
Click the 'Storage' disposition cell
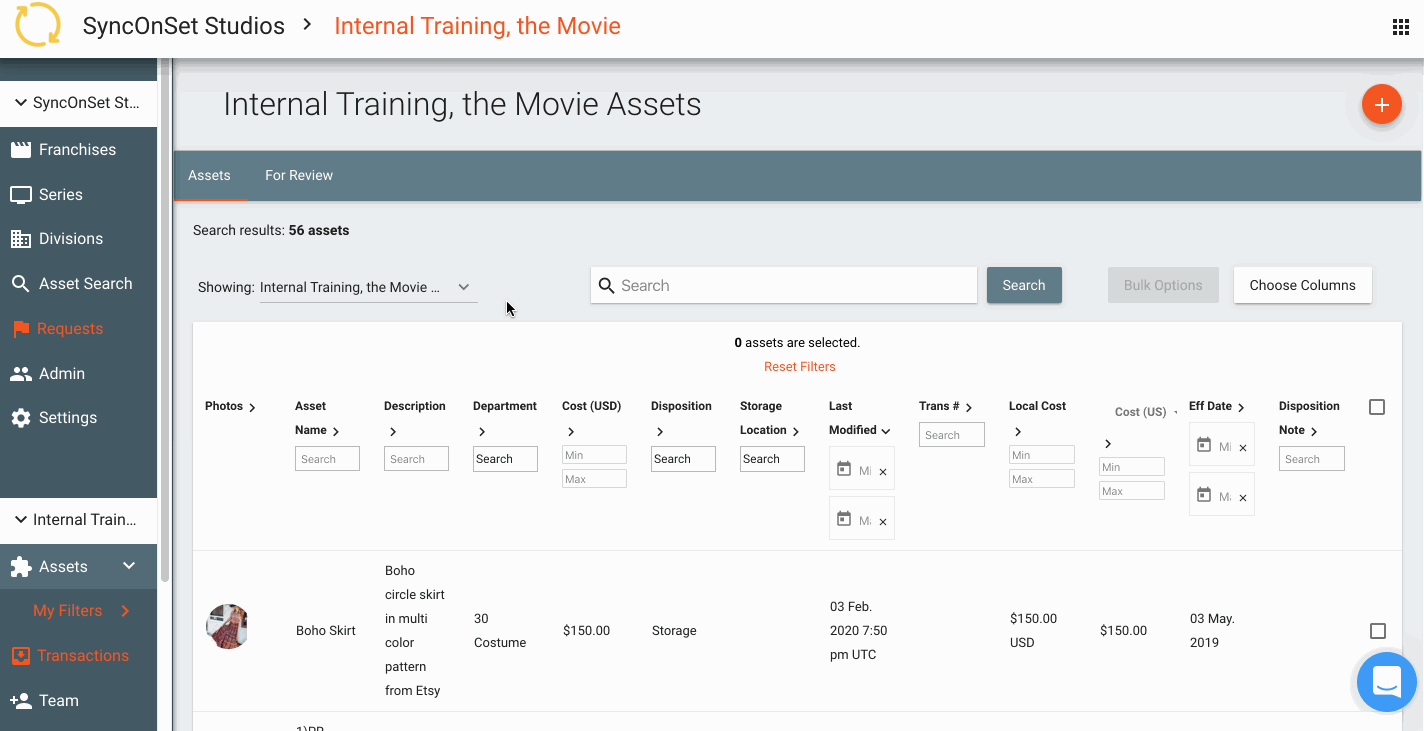(674, 631)
